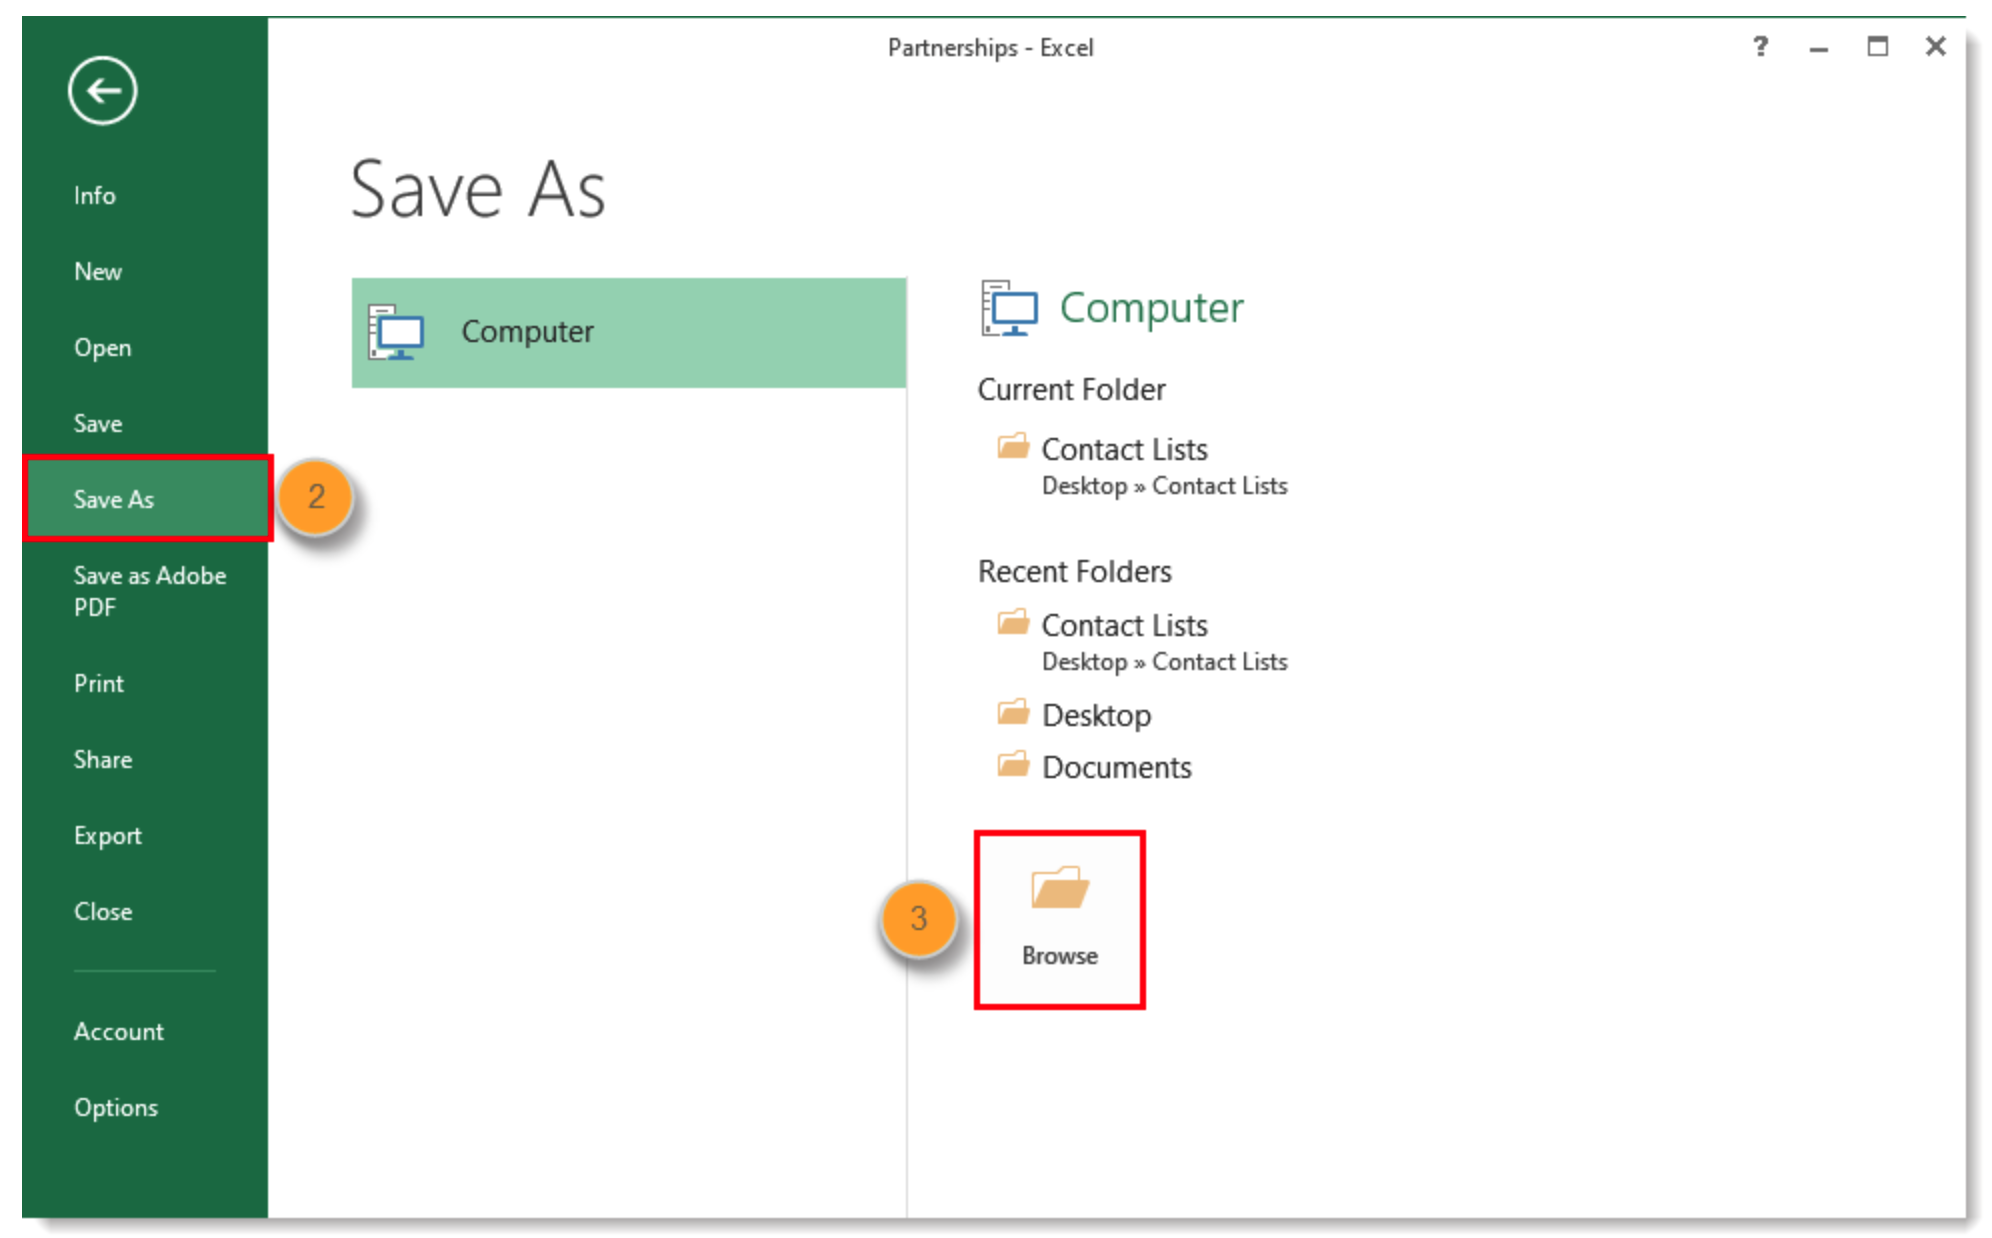Click the Documents recent folder icon
1992x1238 pixels.
(1012, 765)
